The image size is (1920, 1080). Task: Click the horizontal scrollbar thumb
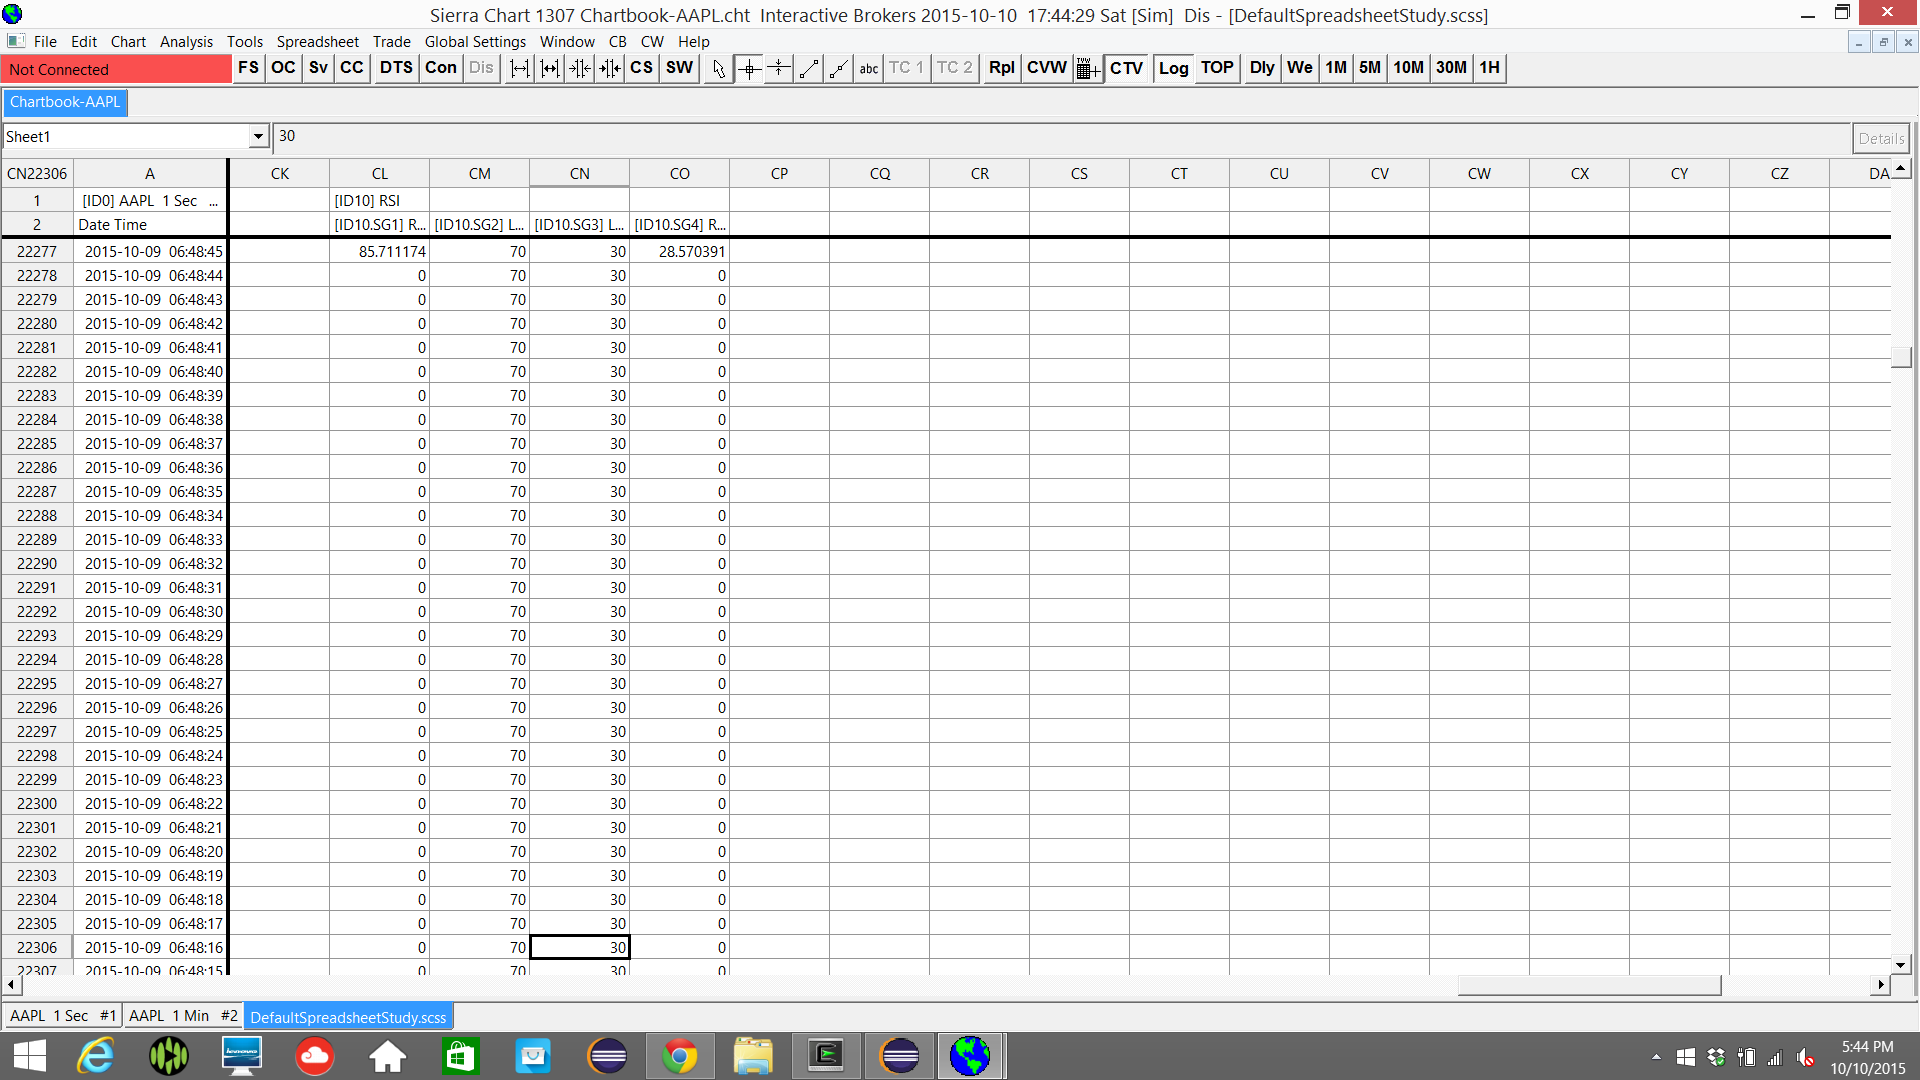(1588, 985)
